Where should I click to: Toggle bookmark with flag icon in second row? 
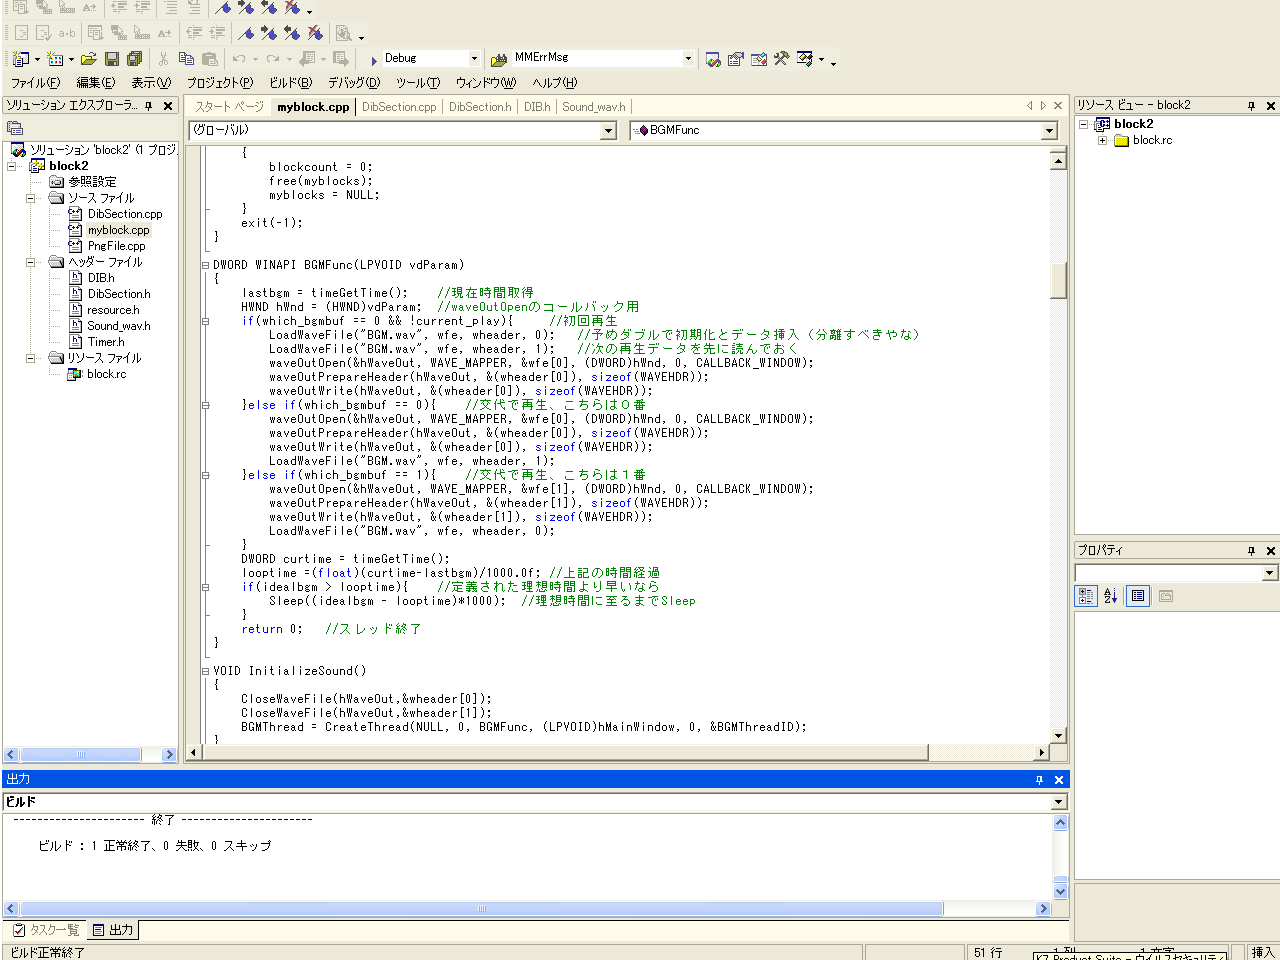tap(246, 33)
